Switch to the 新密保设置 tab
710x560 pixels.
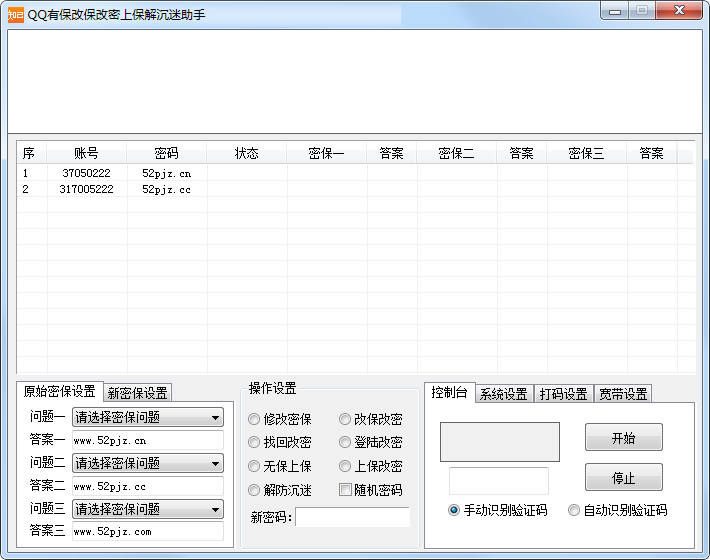137,393
